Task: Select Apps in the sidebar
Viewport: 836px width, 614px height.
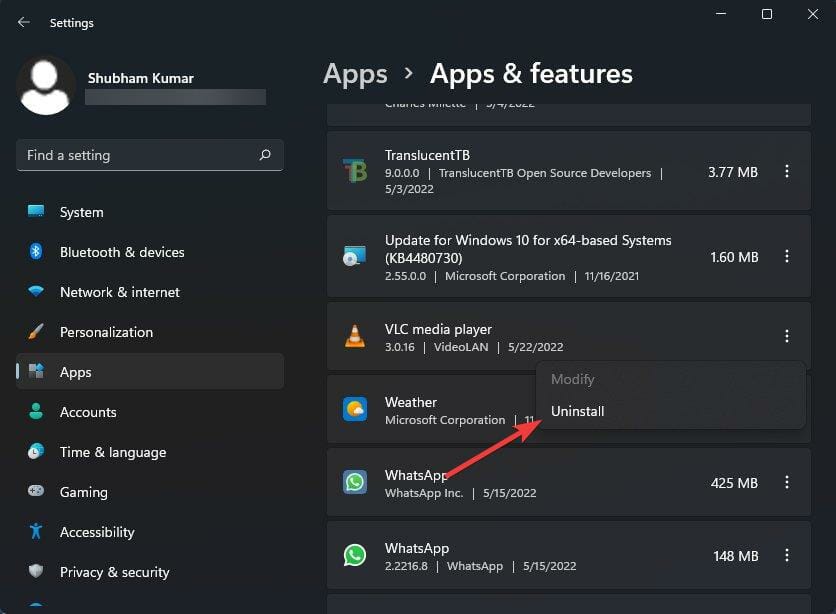Action: pyautogui.click(x=150, y=372)
